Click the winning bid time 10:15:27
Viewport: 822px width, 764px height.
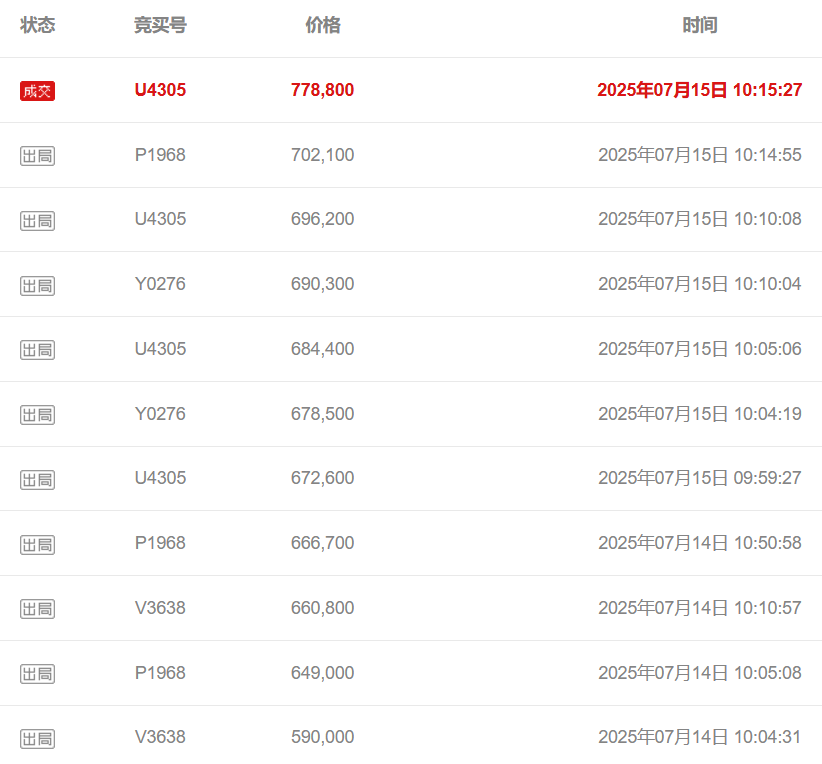(767, 90)
